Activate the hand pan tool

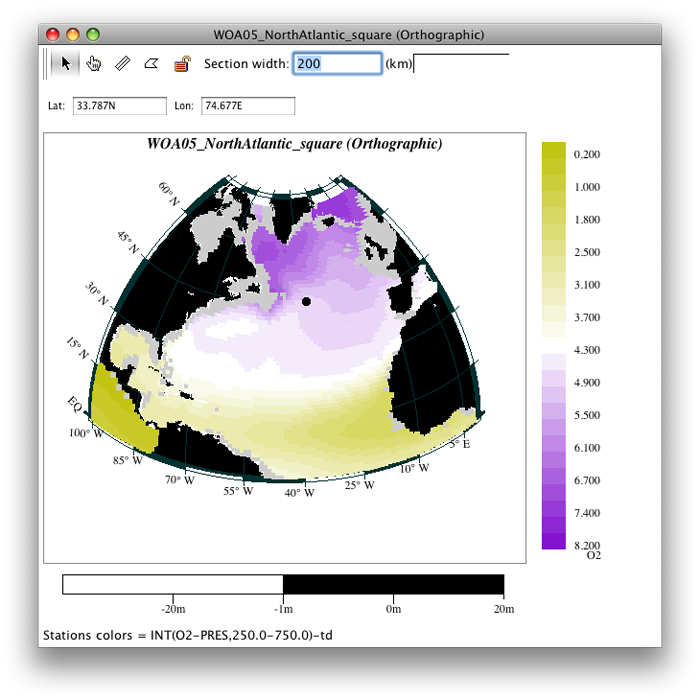tap(94, 64)
